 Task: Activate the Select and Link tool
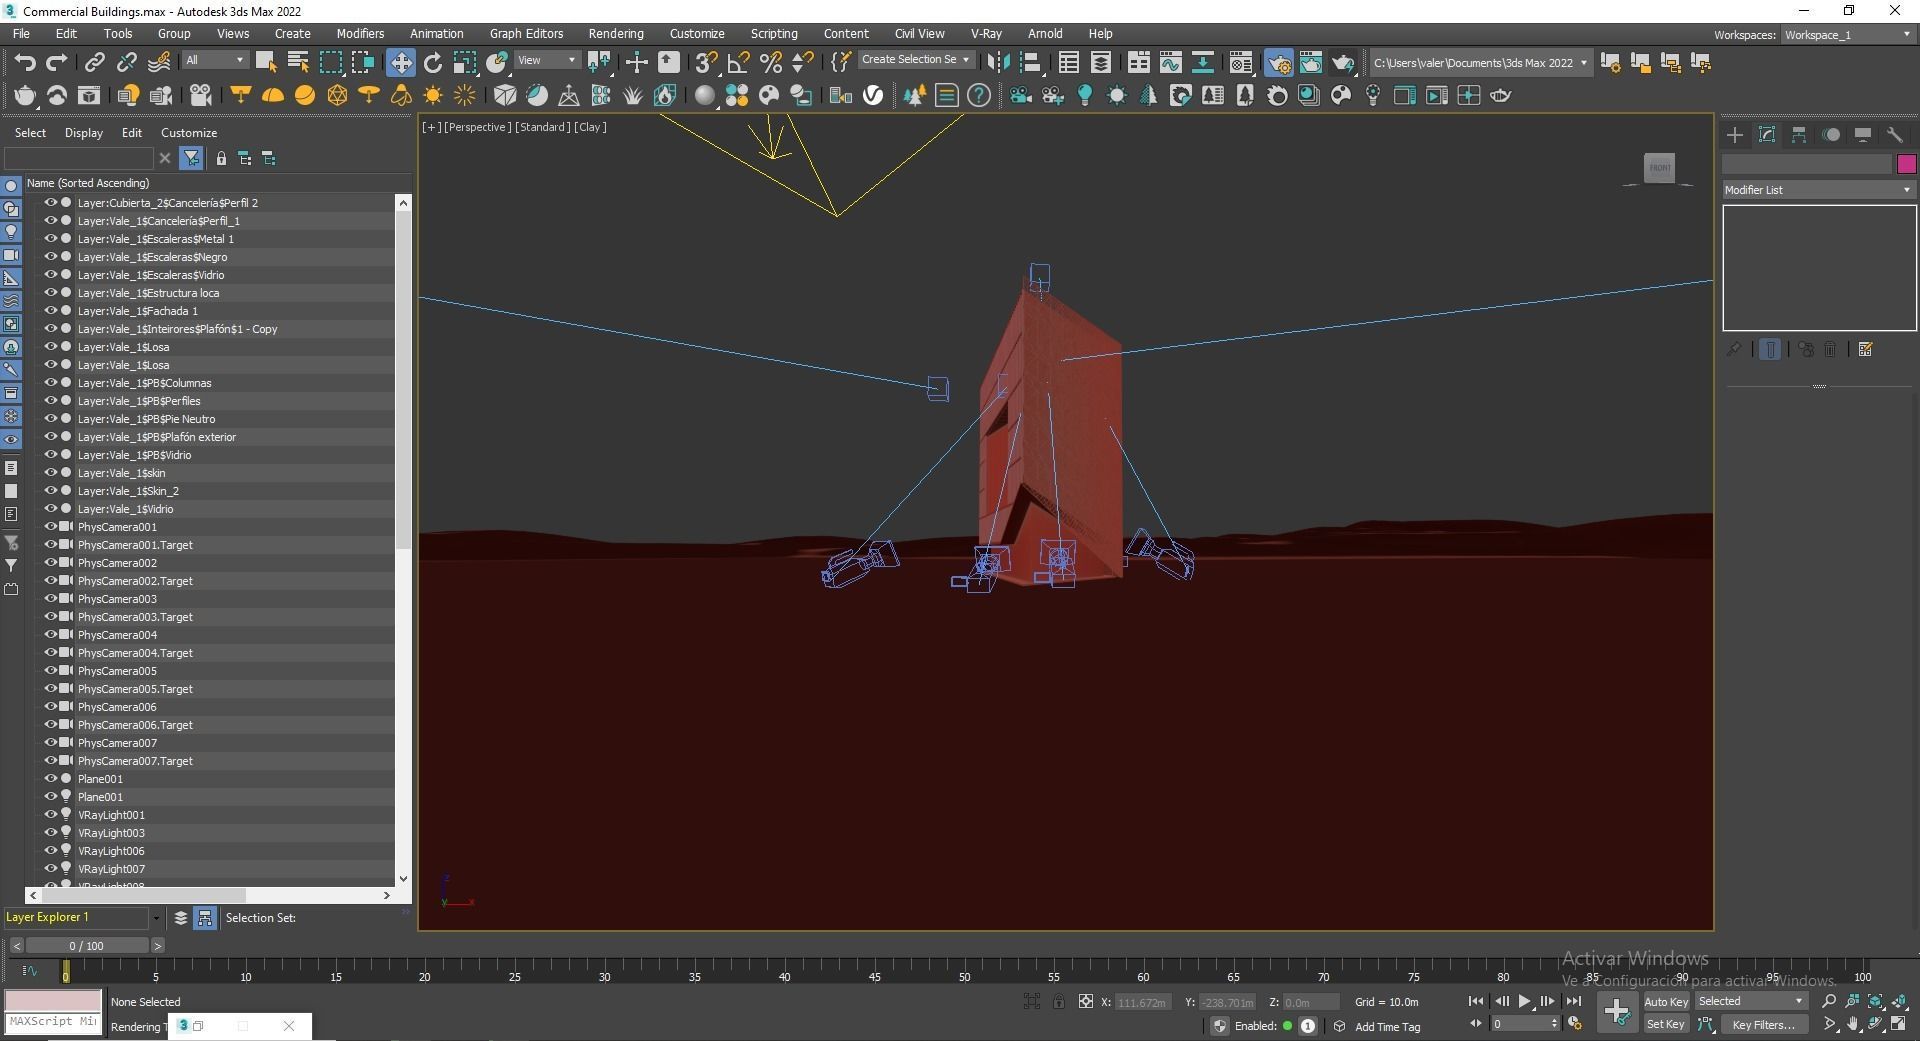[94, 62]
